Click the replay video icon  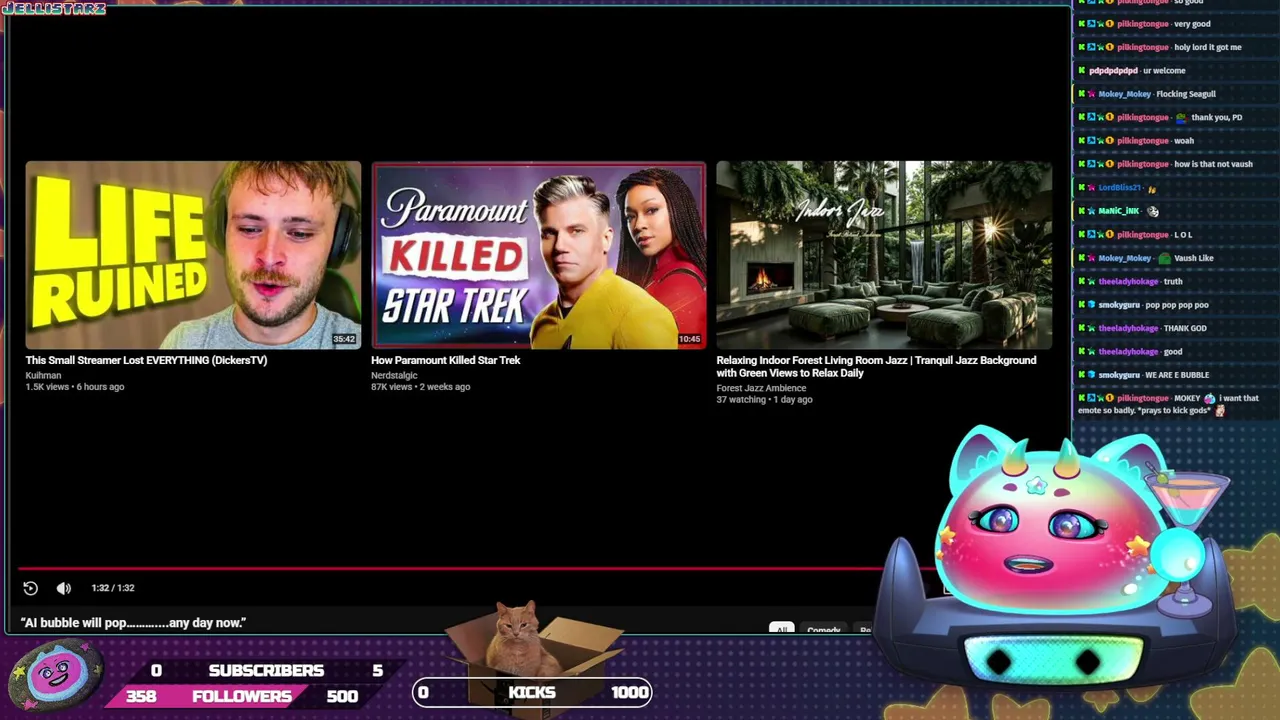point(30,588)
